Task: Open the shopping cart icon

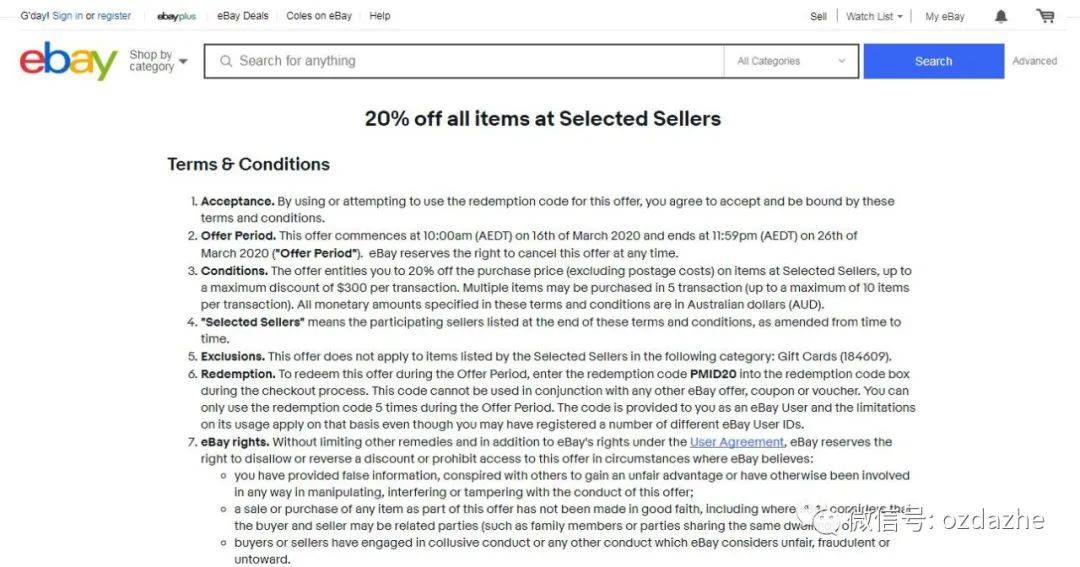Action: point(1046,16)
